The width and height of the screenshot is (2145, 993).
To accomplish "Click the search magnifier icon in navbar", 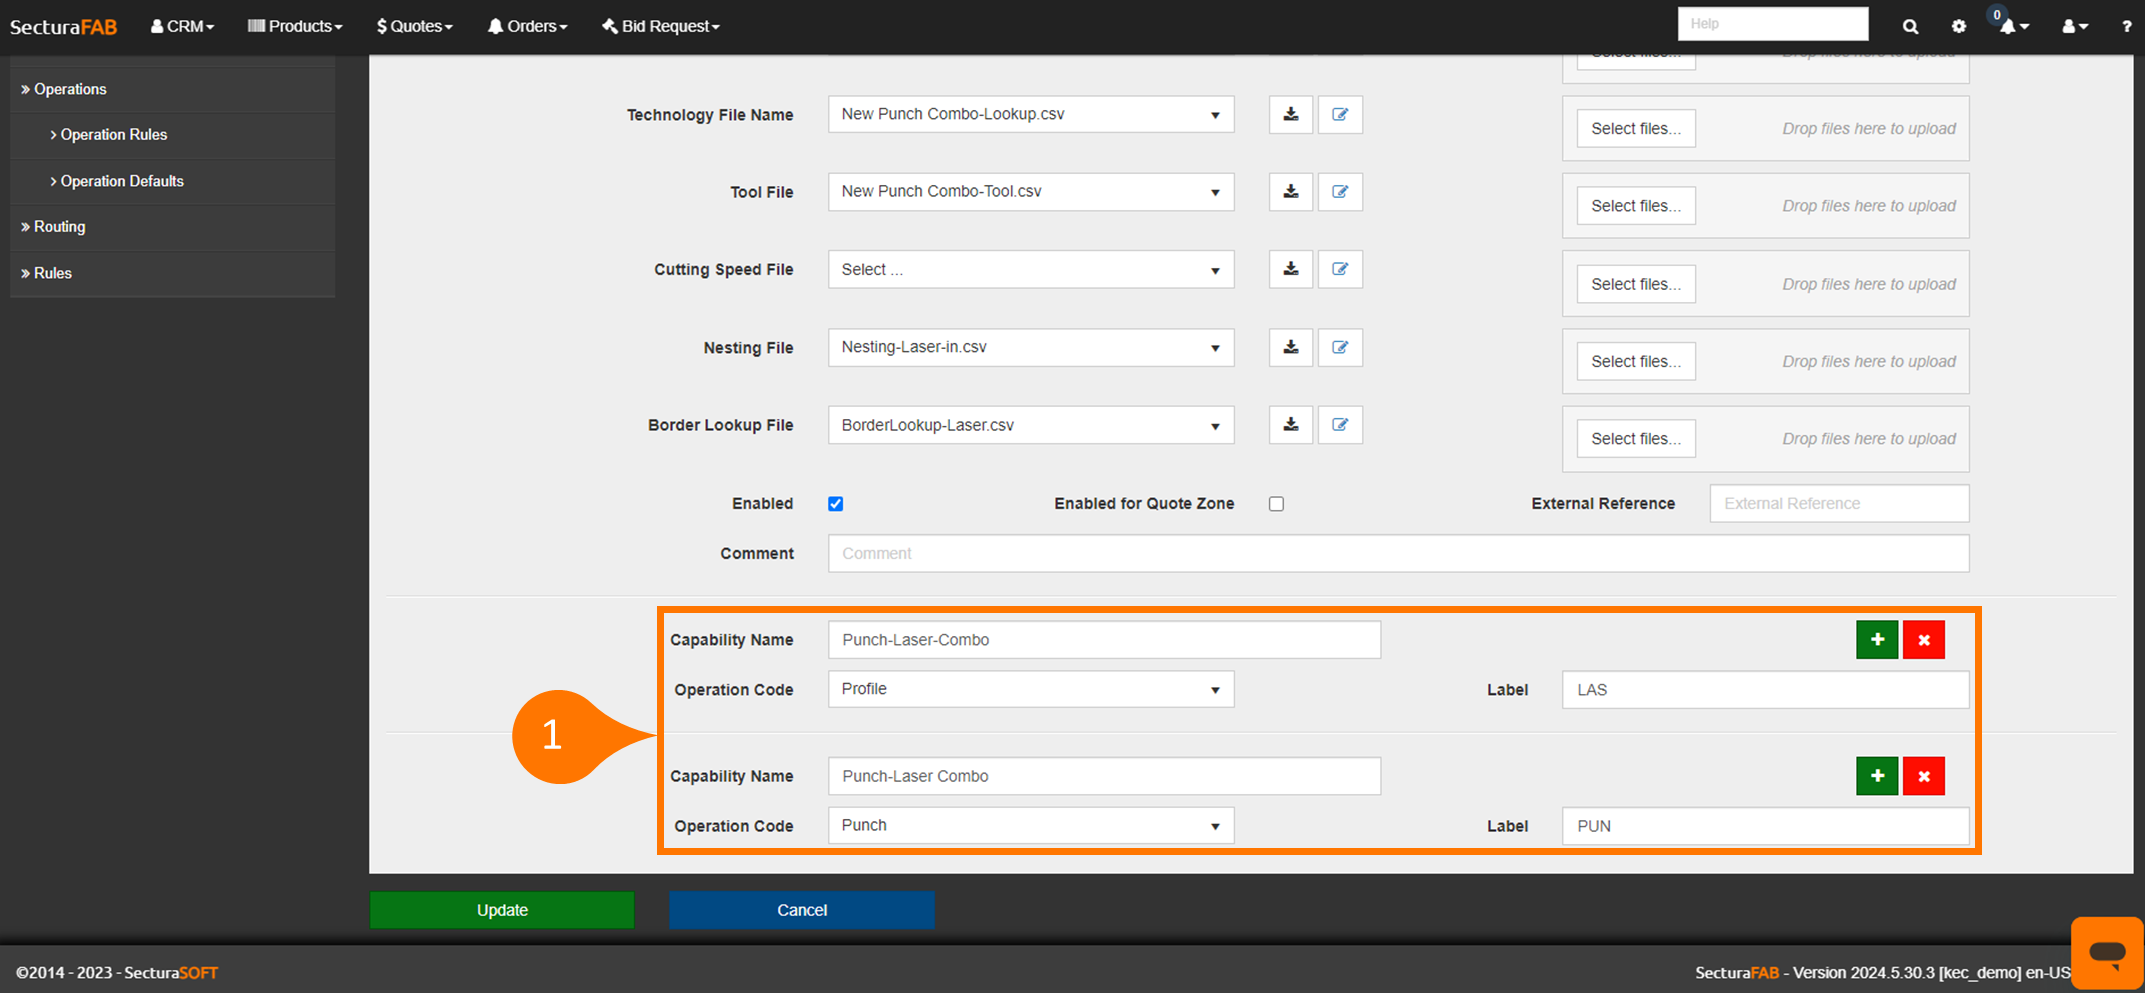I will pyautogui.click(x=1910, y=27).
